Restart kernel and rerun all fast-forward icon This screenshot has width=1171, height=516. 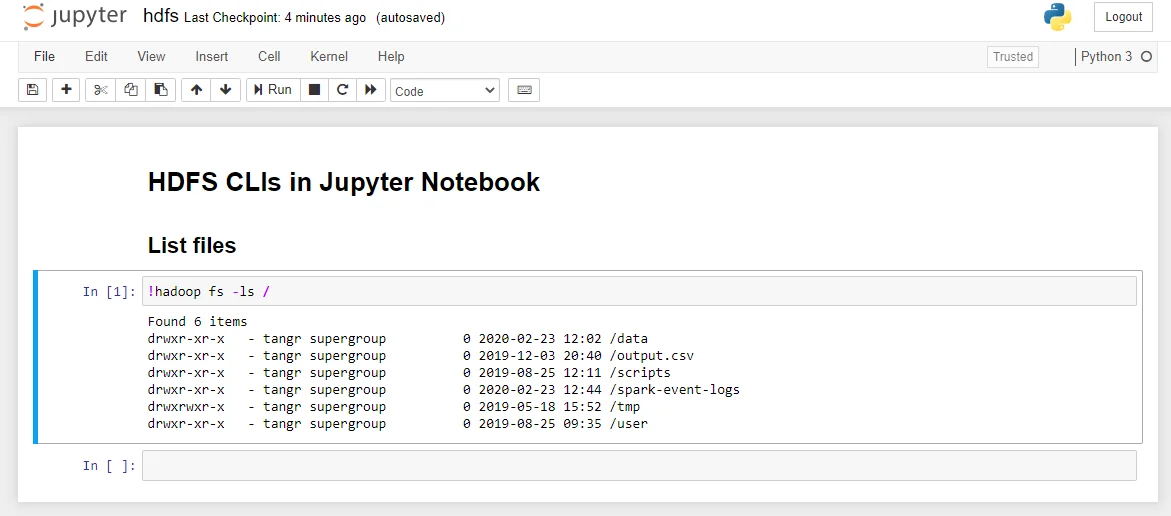[370, 90]
